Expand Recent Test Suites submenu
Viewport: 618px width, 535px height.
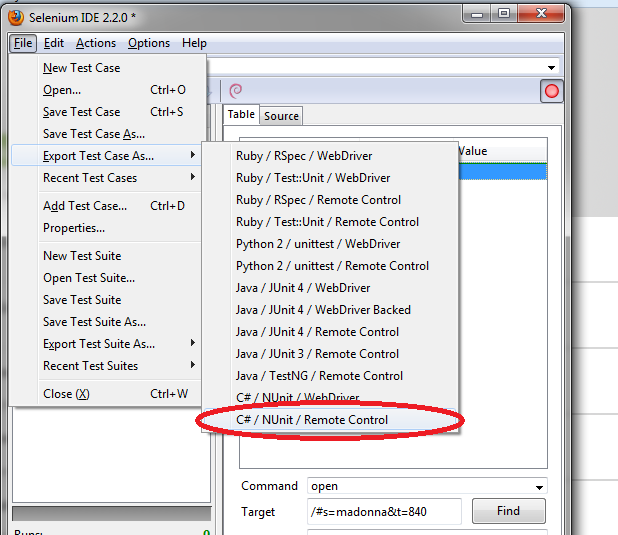106,366
